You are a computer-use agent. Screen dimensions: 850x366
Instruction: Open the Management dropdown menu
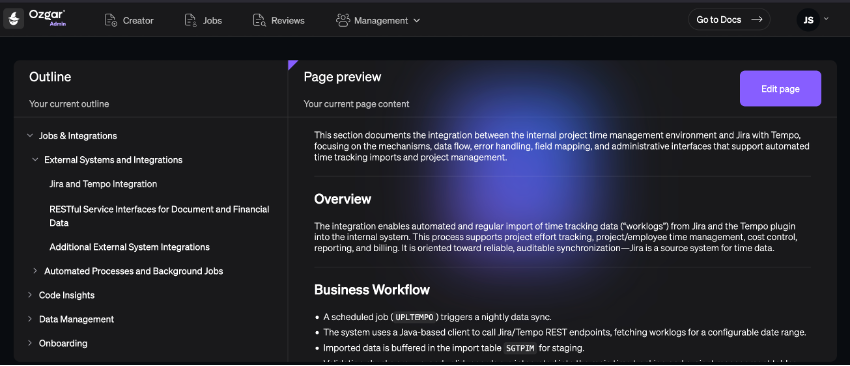[x=378, y=21]
